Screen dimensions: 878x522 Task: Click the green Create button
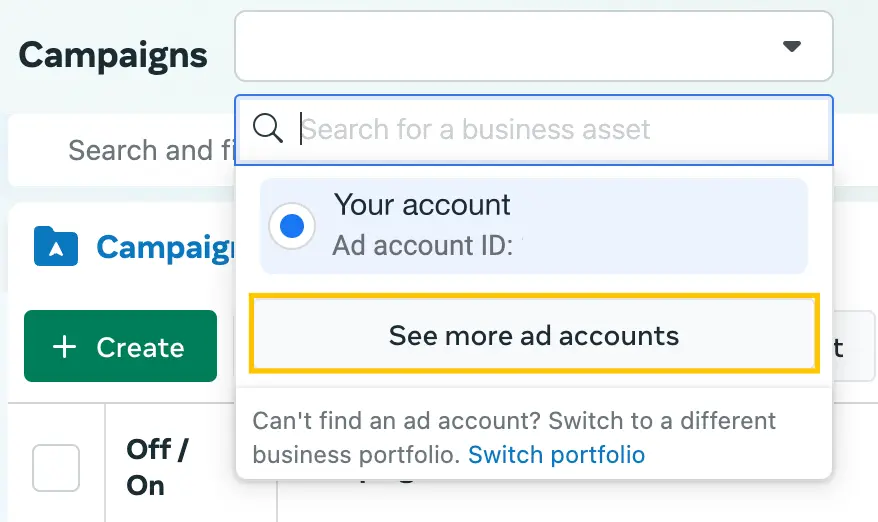point(120,346)
